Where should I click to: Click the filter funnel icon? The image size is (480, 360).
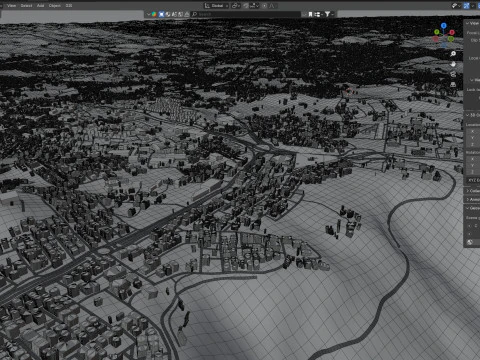(x=328, y=14)
